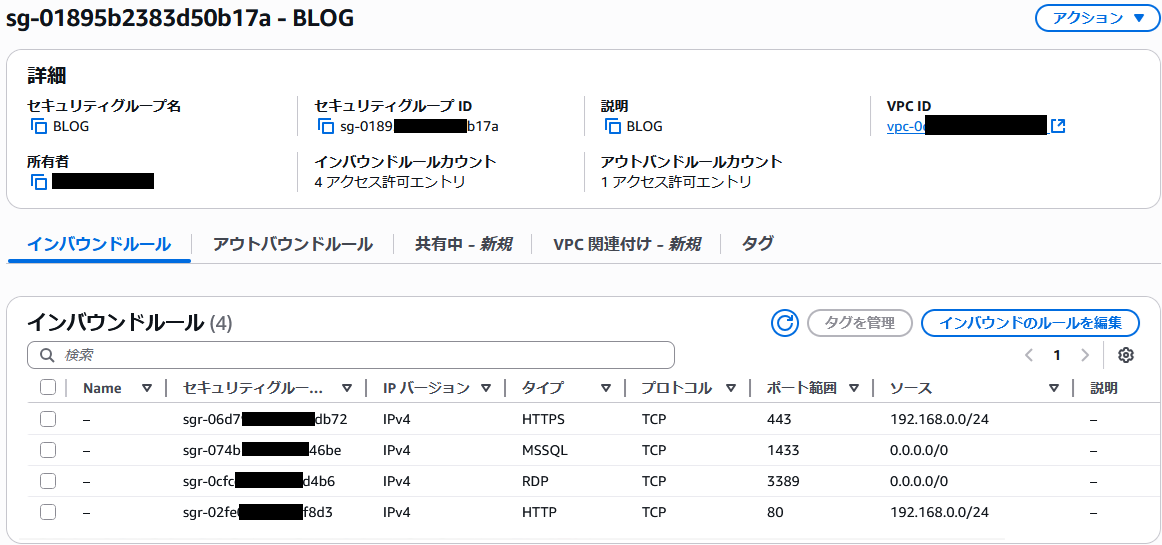Copy the security group name BLOG
Viewport: 1162px width, 545px height.
point(39,127)
